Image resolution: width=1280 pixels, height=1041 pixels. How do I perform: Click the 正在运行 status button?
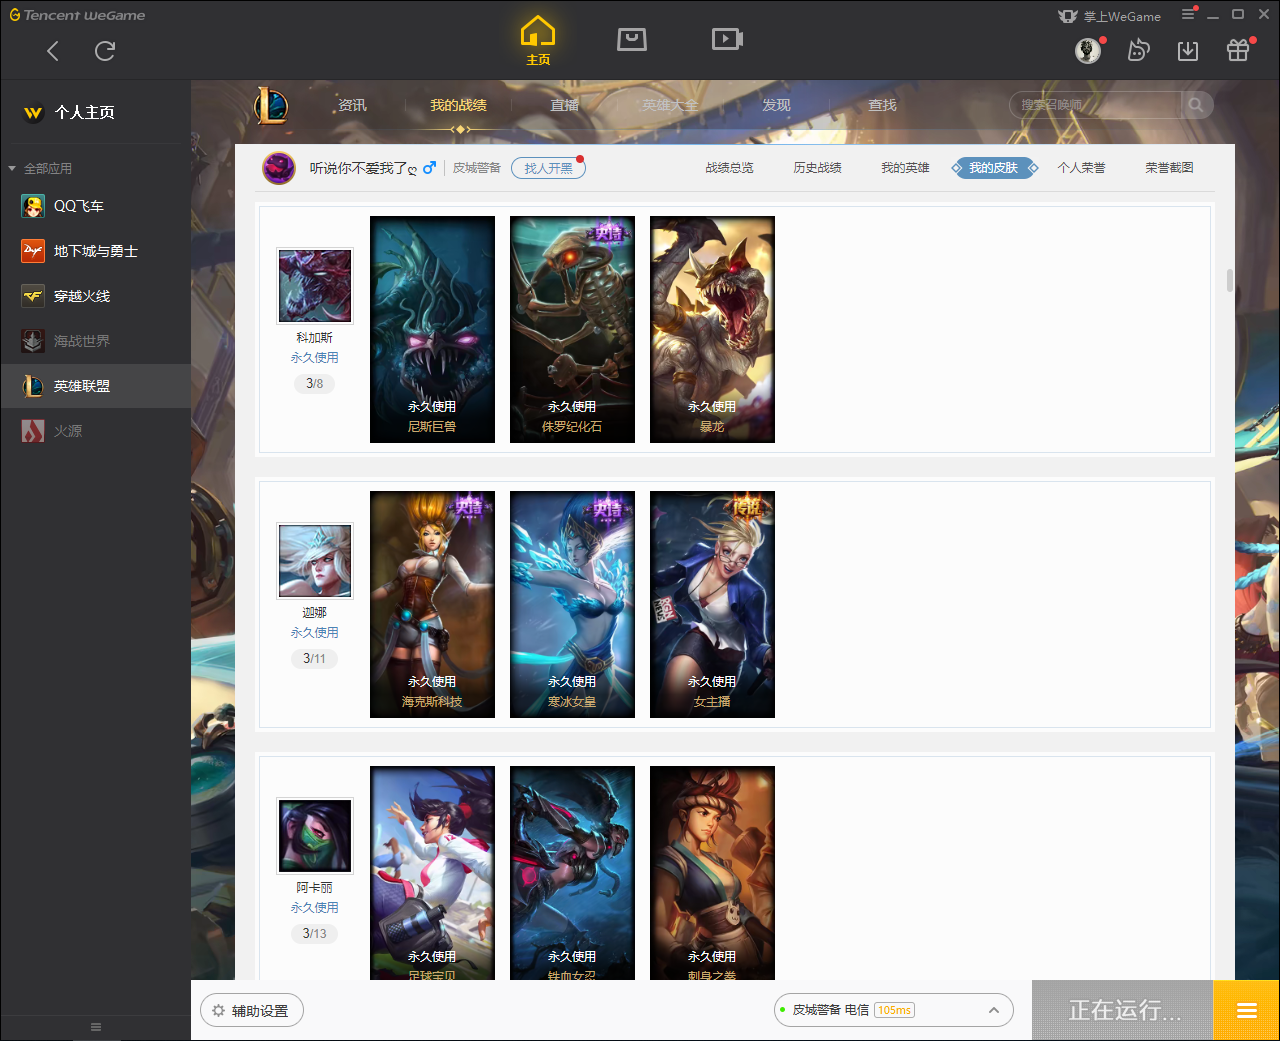pos(1123,1010)
